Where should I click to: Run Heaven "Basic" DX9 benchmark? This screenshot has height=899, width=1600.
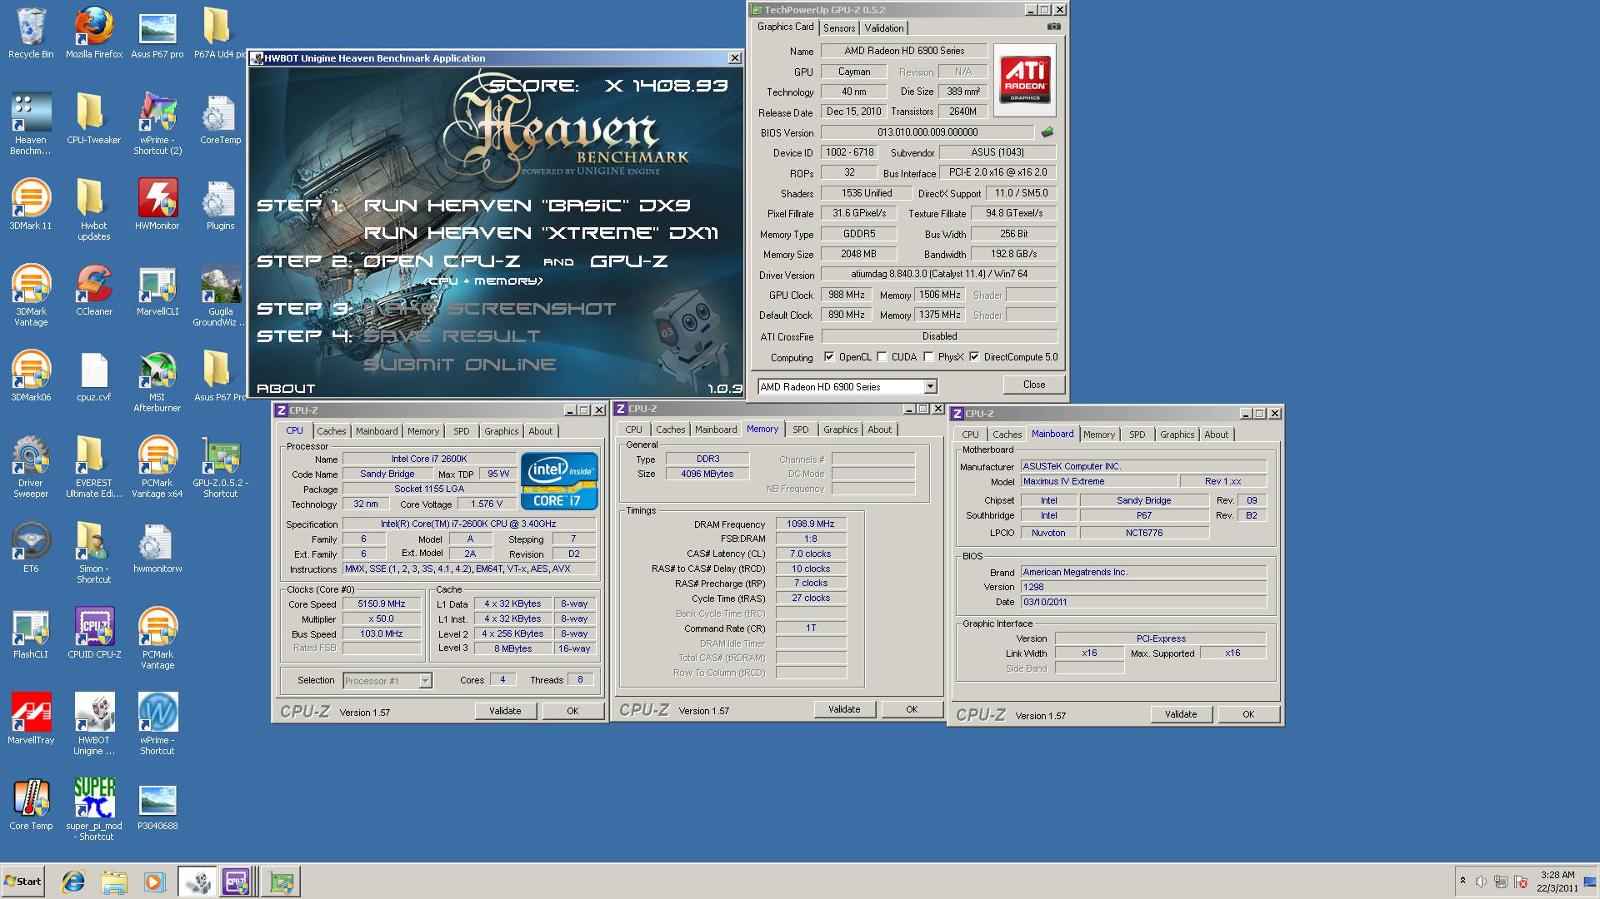(x=527, y=205)
